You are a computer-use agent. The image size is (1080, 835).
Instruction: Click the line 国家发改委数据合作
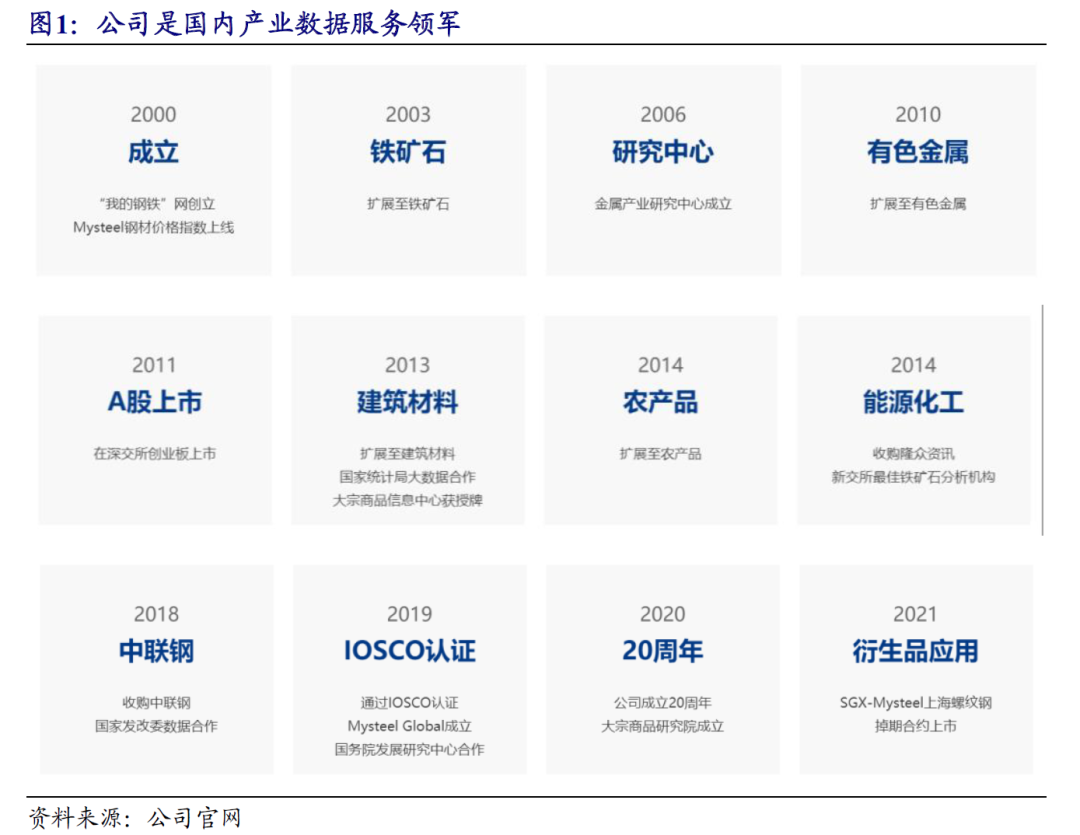[x=156, y=726]
